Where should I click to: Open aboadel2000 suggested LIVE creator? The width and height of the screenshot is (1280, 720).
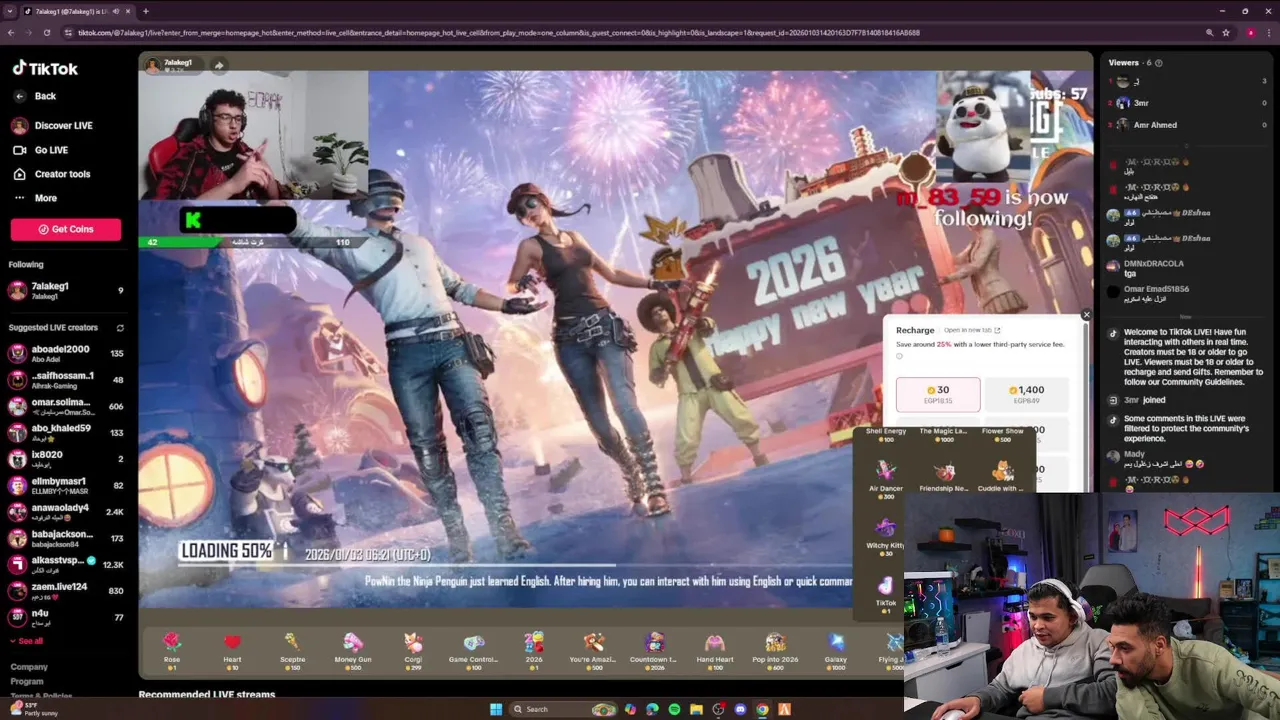pos(66,353)
